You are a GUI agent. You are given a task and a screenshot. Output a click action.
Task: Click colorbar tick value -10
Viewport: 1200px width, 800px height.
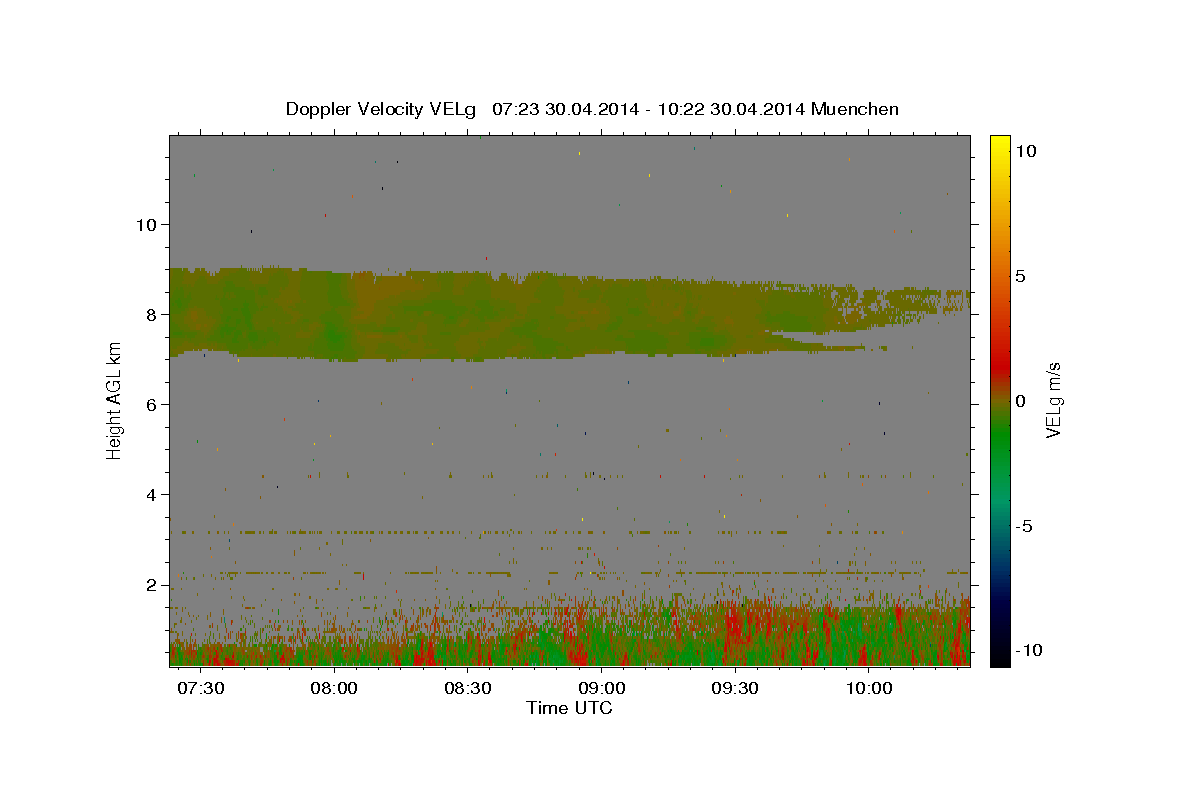[1027, 650]
